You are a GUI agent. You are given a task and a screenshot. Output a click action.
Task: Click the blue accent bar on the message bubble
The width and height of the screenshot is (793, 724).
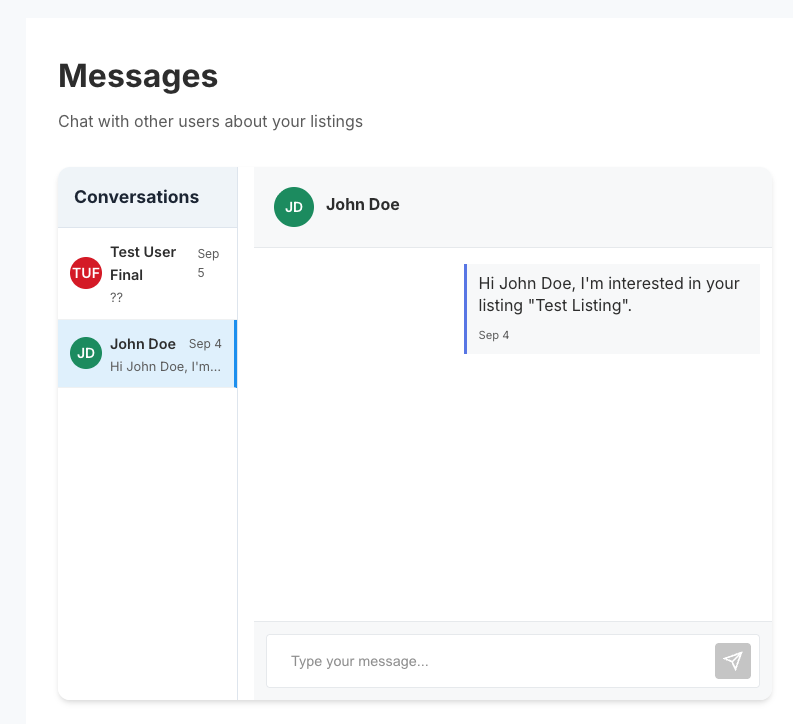pos(465,309)
